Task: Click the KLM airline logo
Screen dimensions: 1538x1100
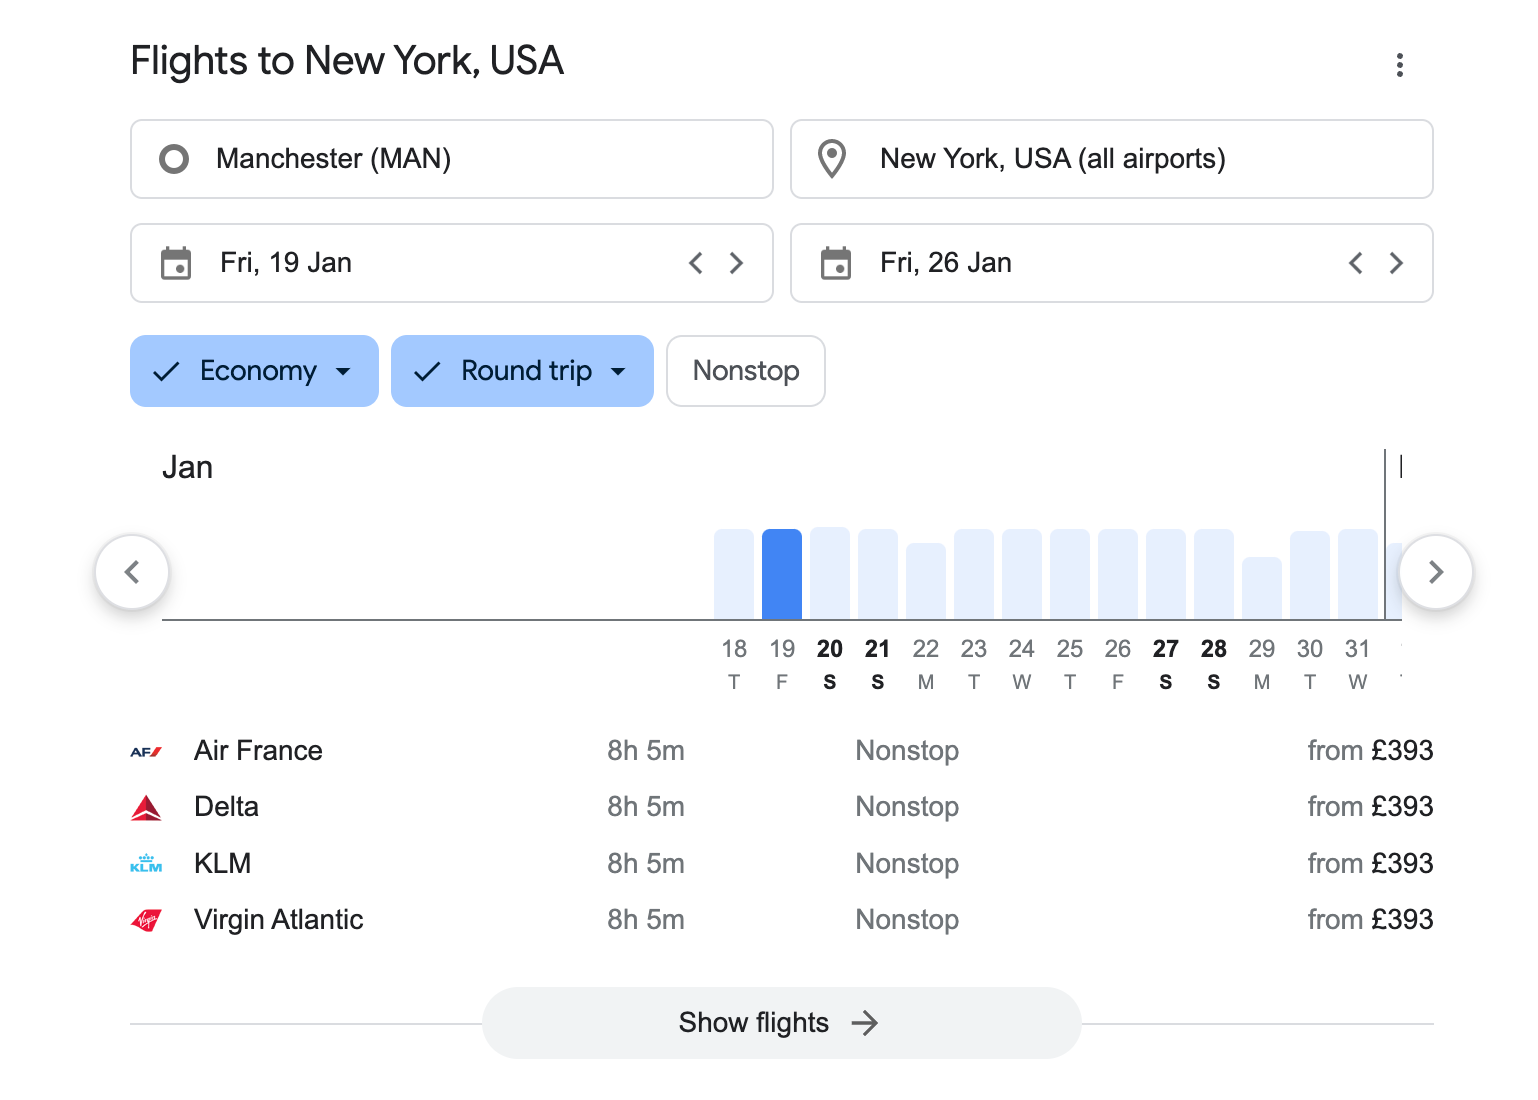Action: 146,864
